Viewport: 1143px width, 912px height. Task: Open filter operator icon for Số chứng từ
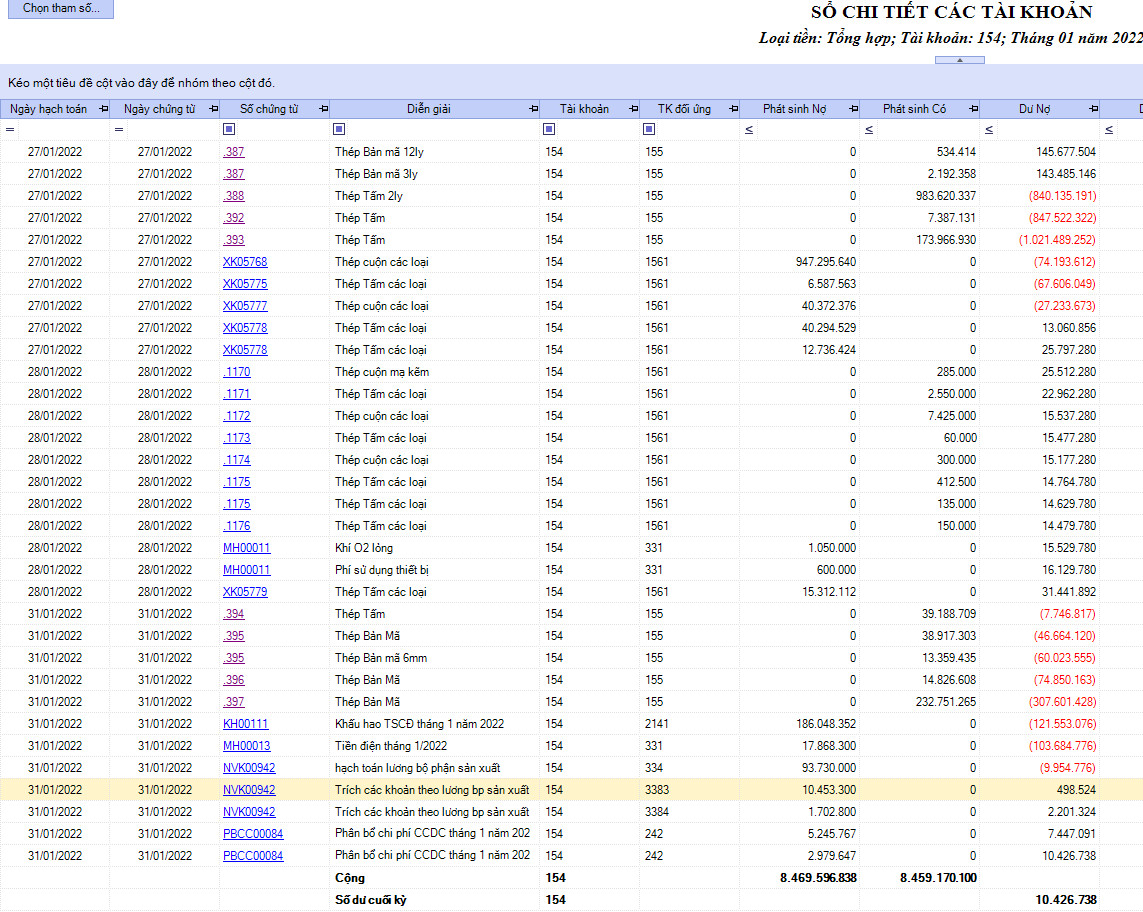tap(229, 129)
